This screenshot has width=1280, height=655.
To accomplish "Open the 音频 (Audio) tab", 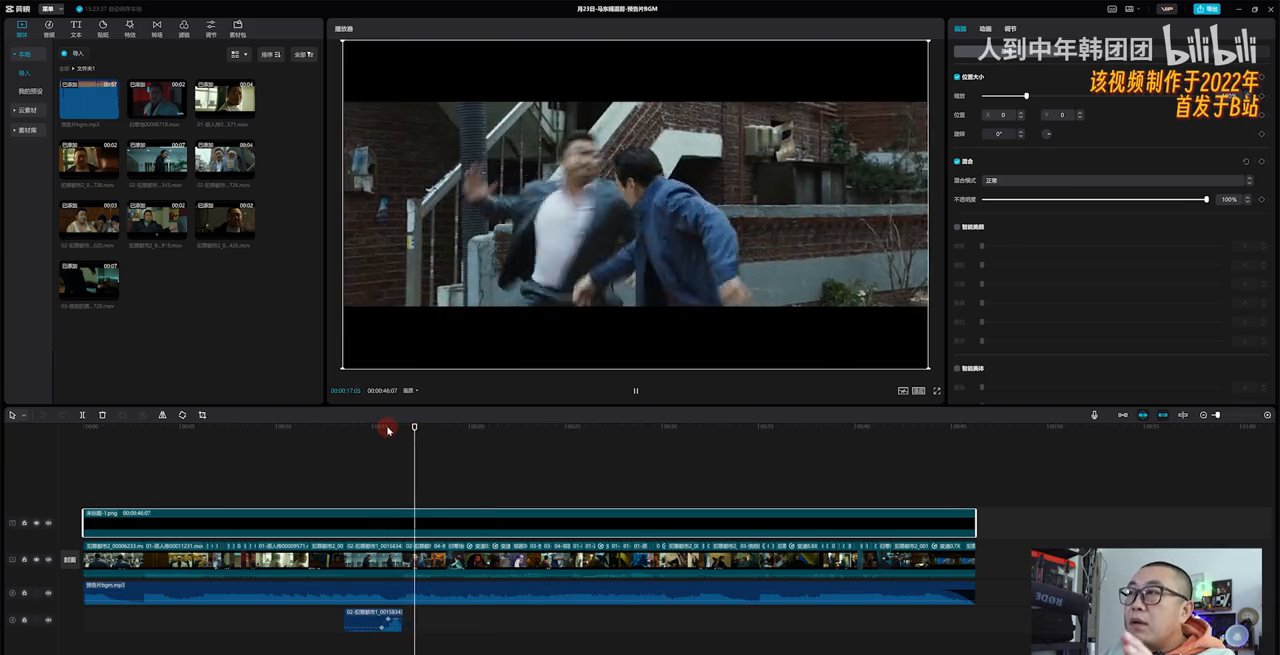I will [x=49, y=28].
